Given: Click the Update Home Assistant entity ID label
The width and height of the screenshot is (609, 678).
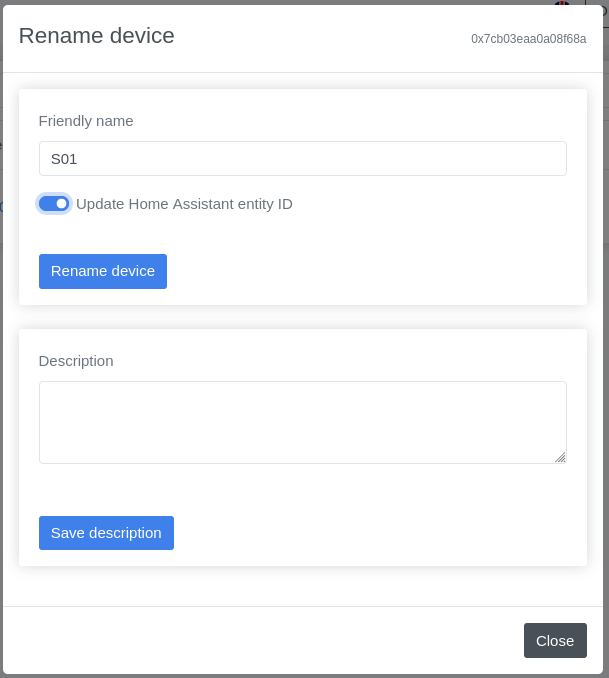Looking at the screenshot, I should point(184,204).
